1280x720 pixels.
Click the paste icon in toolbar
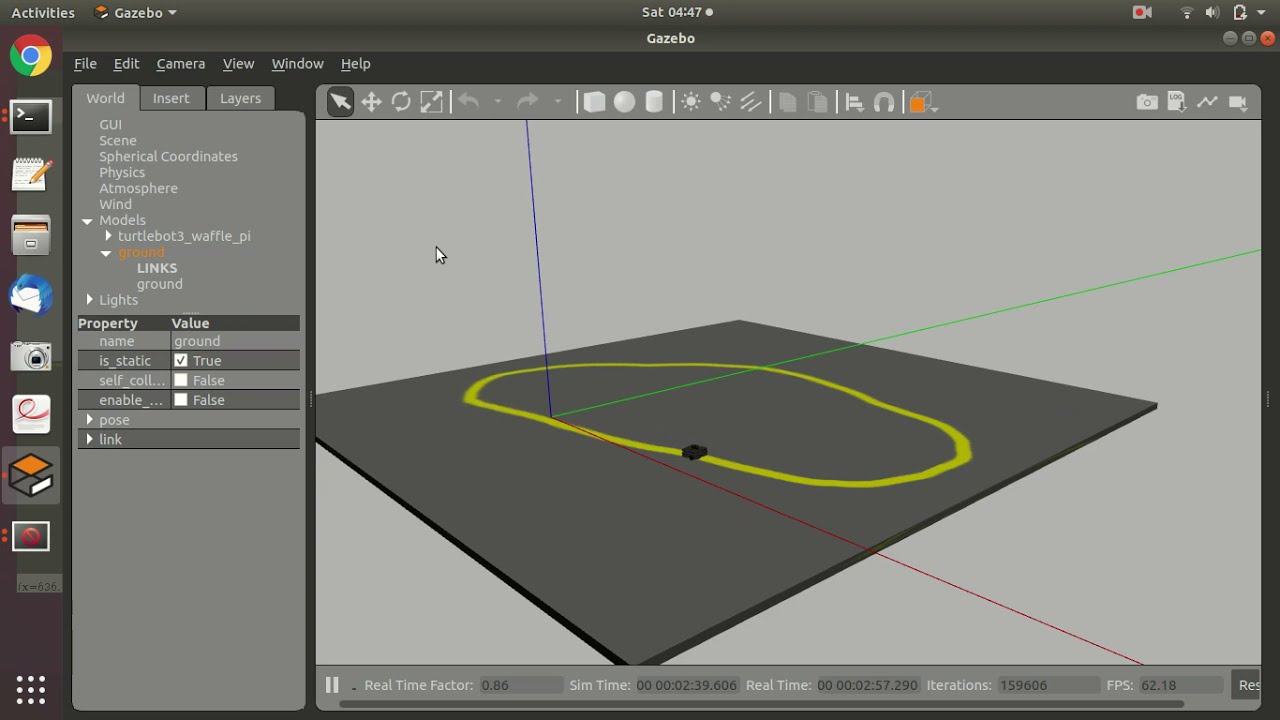tap(817, 102)
